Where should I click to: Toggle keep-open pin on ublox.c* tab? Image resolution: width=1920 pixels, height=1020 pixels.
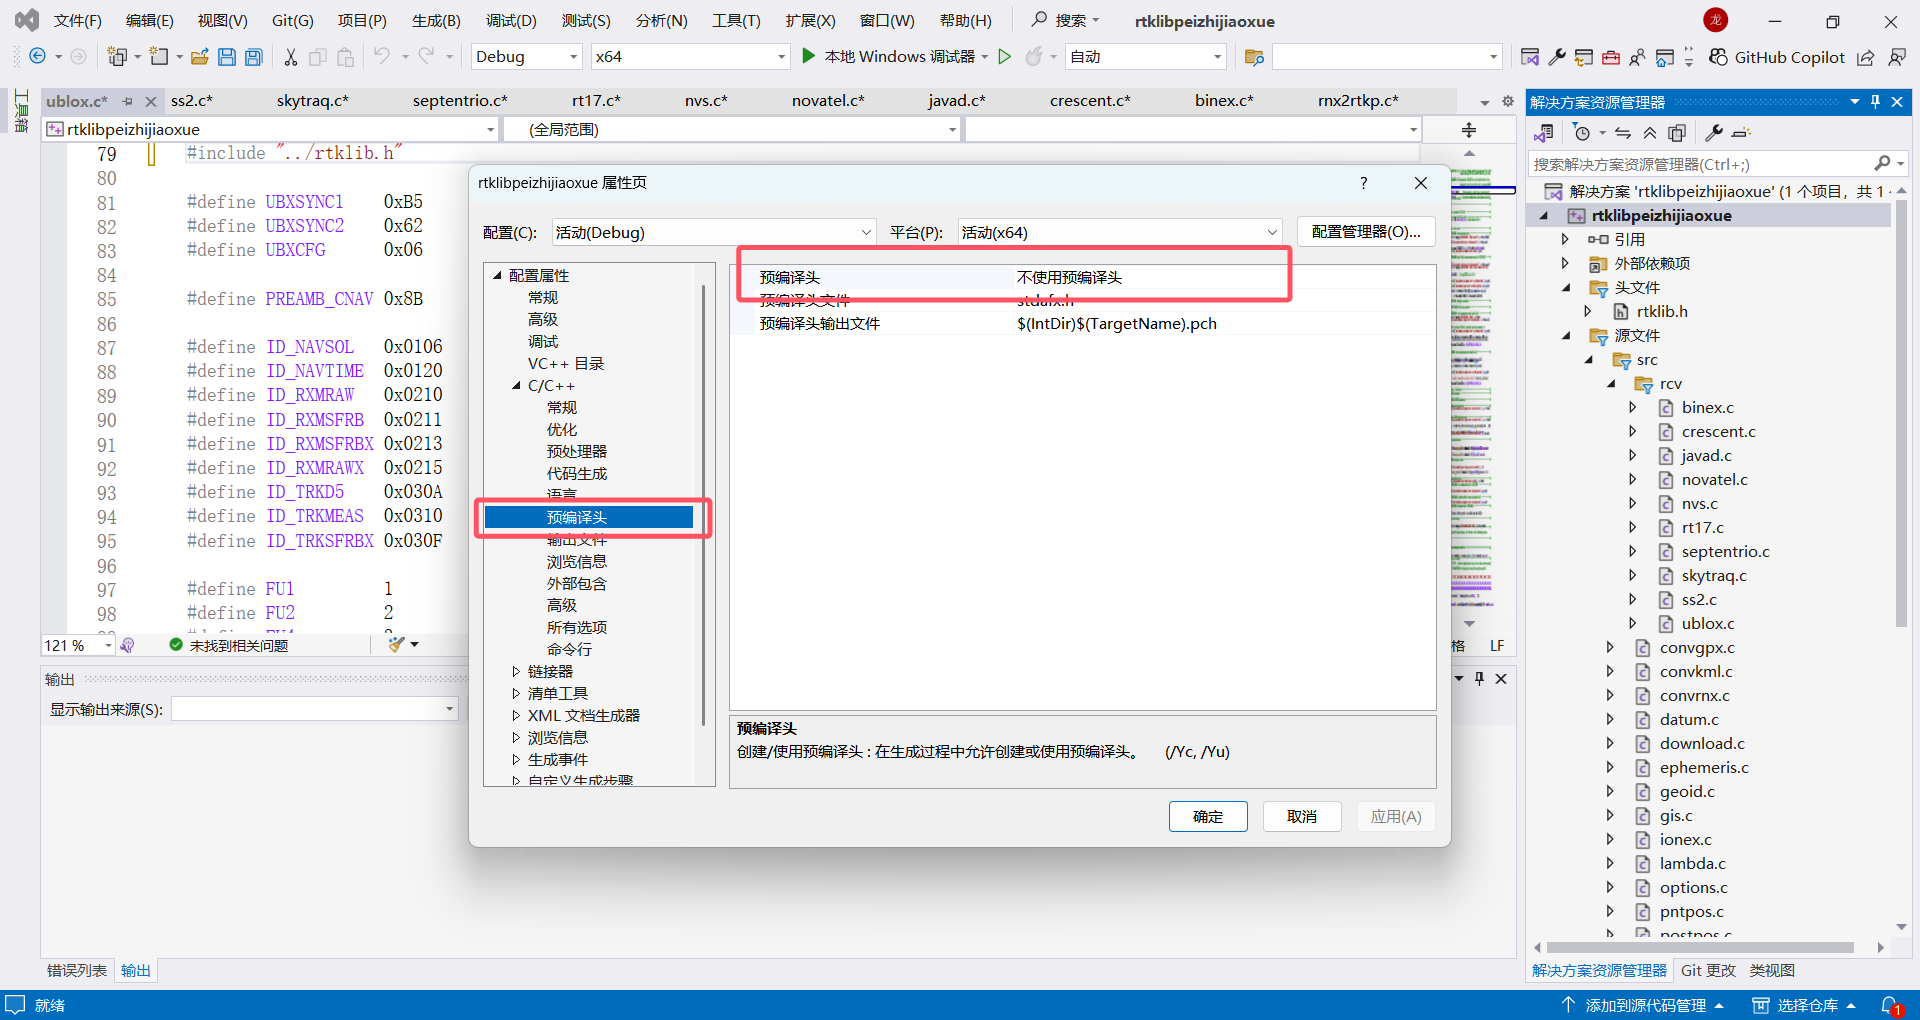[x=128, y=101]
